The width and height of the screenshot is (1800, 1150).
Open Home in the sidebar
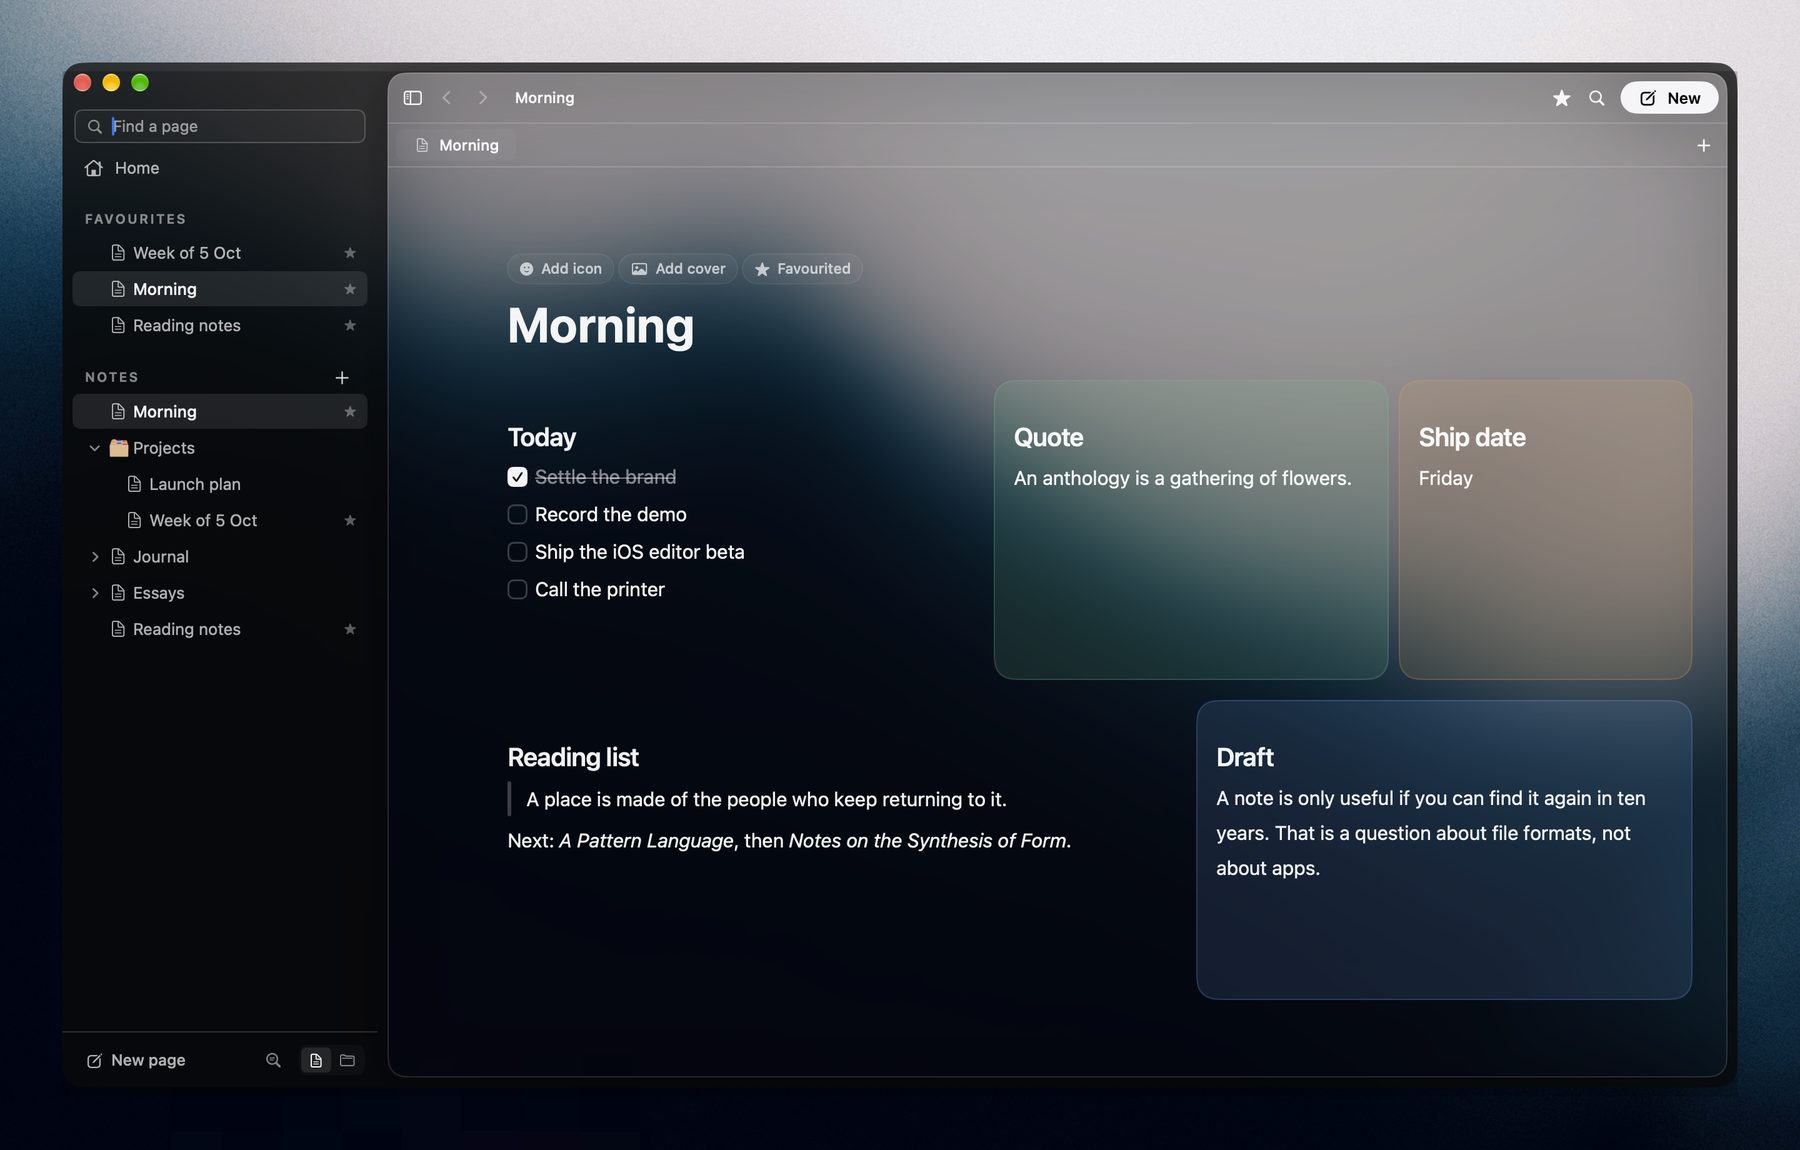tap(220, 168)
